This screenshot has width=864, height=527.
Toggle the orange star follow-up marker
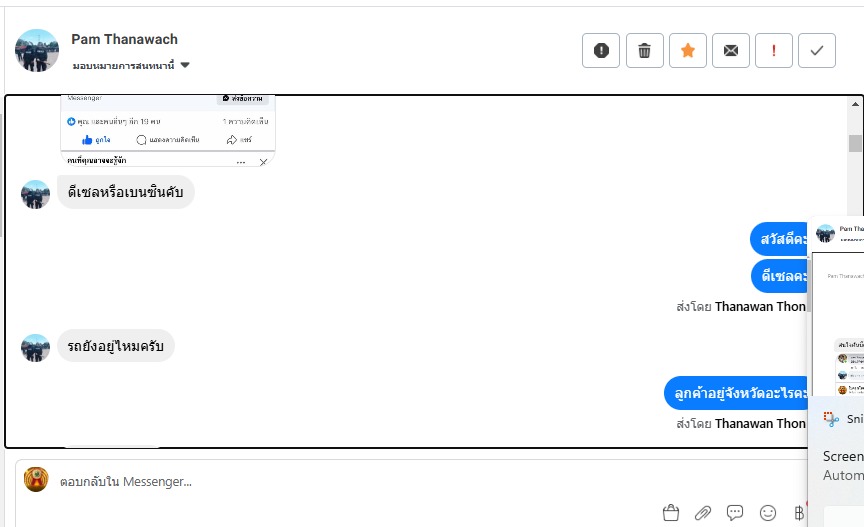pos(688,51)
